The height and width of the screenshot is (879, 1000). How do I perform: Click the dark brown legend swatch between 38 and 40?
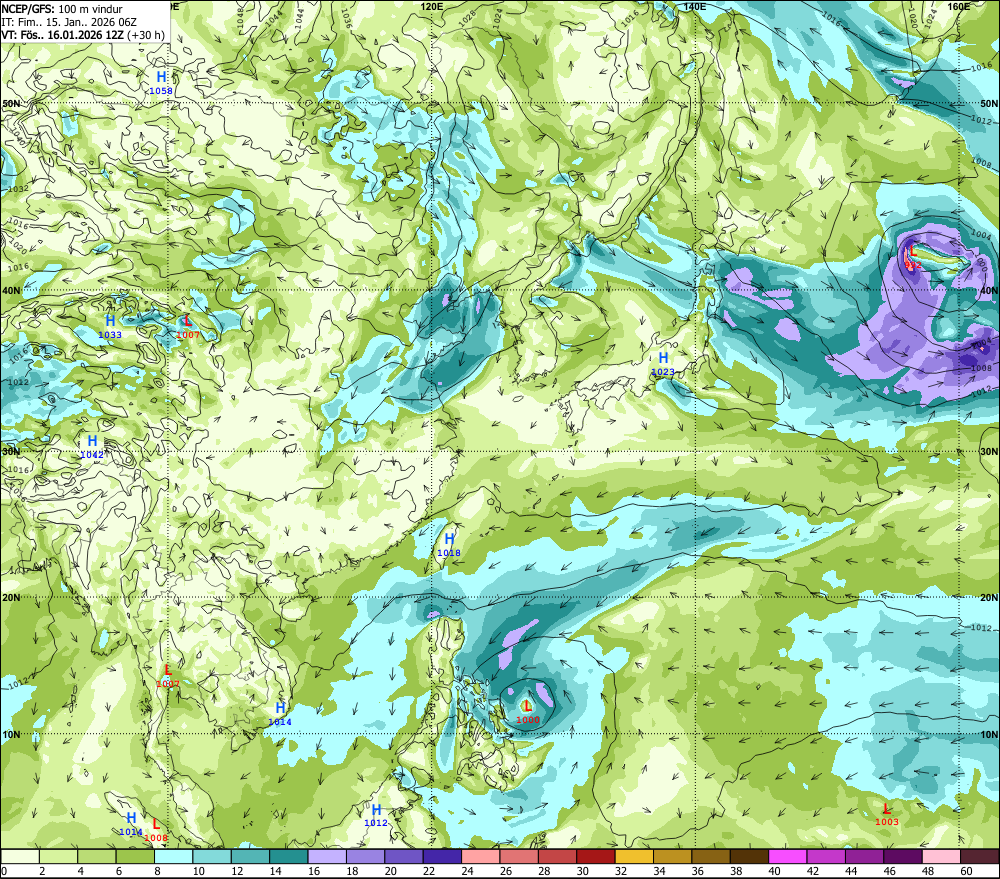tap(749, 856)
